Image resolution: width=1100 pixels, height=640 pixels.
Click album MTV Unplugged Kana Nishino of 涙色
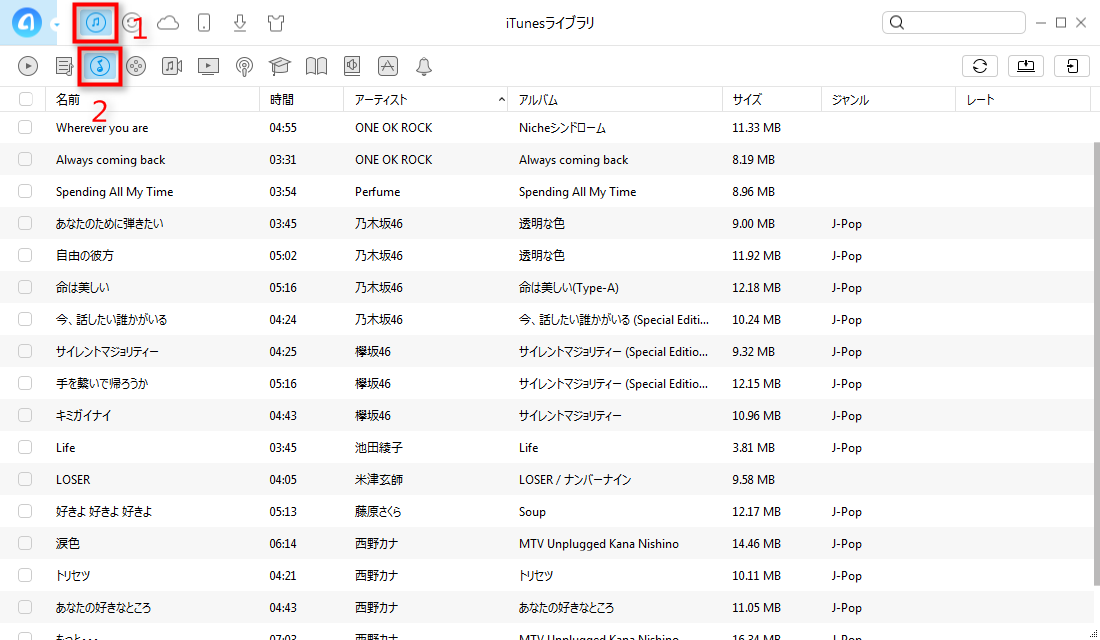pos(599,544)
